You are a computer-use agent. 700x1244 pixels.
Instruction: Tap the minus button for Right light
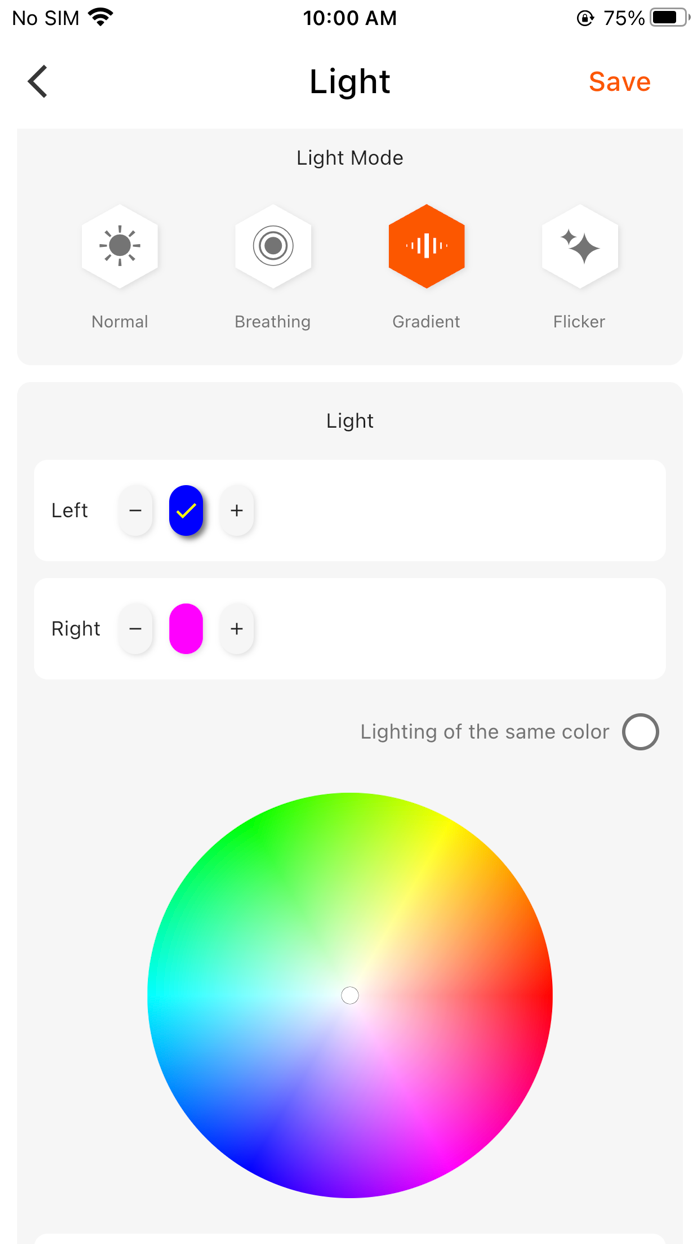135,629
